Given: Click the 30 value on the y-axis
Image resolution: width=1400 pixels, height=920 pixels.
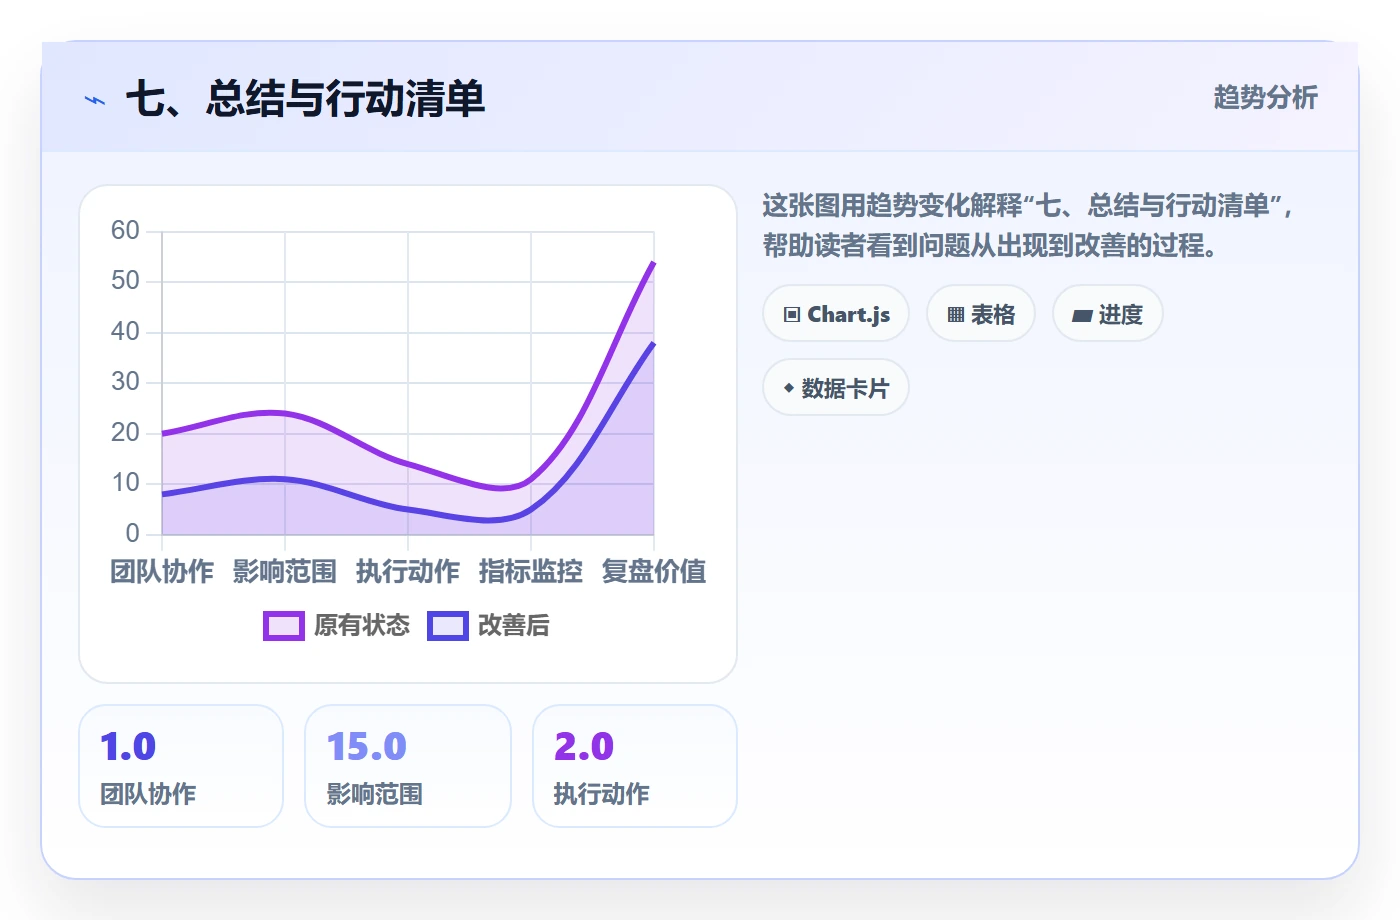Looking at the screenshot, I should 125,382.
